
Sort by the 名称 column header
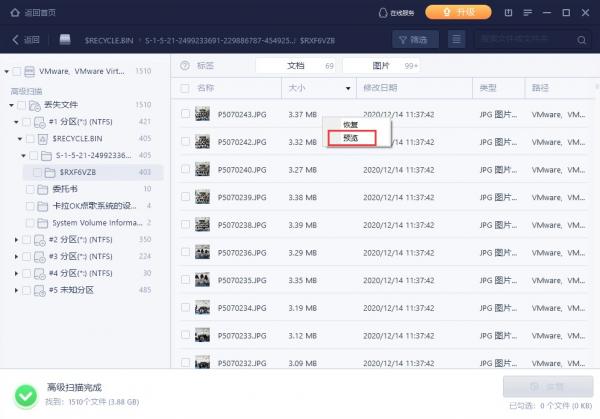coord(205,88)
